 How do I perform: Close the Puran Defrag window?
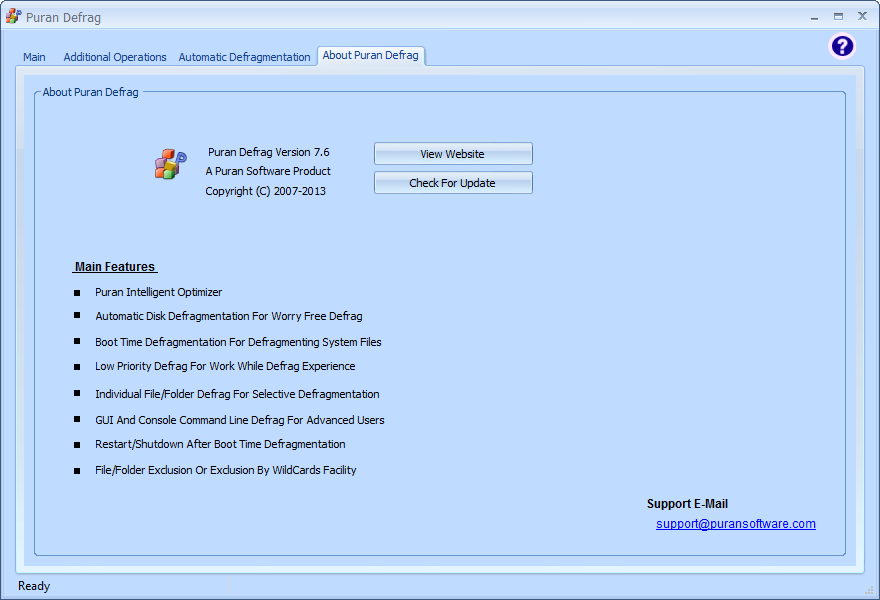pyautogui.click(x=863, y=16)
